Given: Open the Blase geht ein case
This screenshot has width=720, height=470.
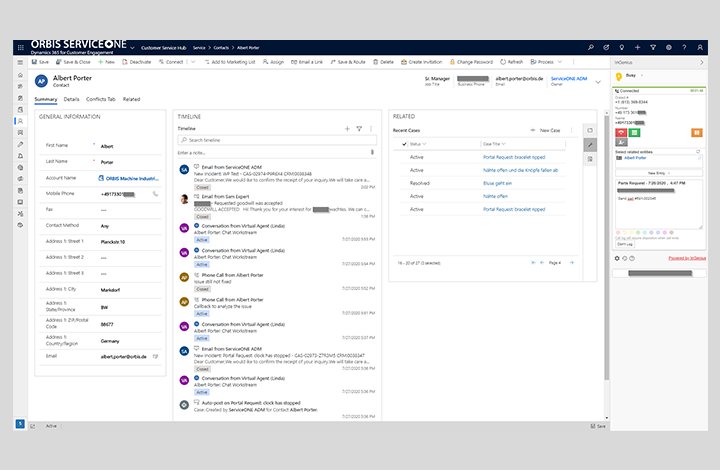Looking at the screenshot, I should coord(497,183).
